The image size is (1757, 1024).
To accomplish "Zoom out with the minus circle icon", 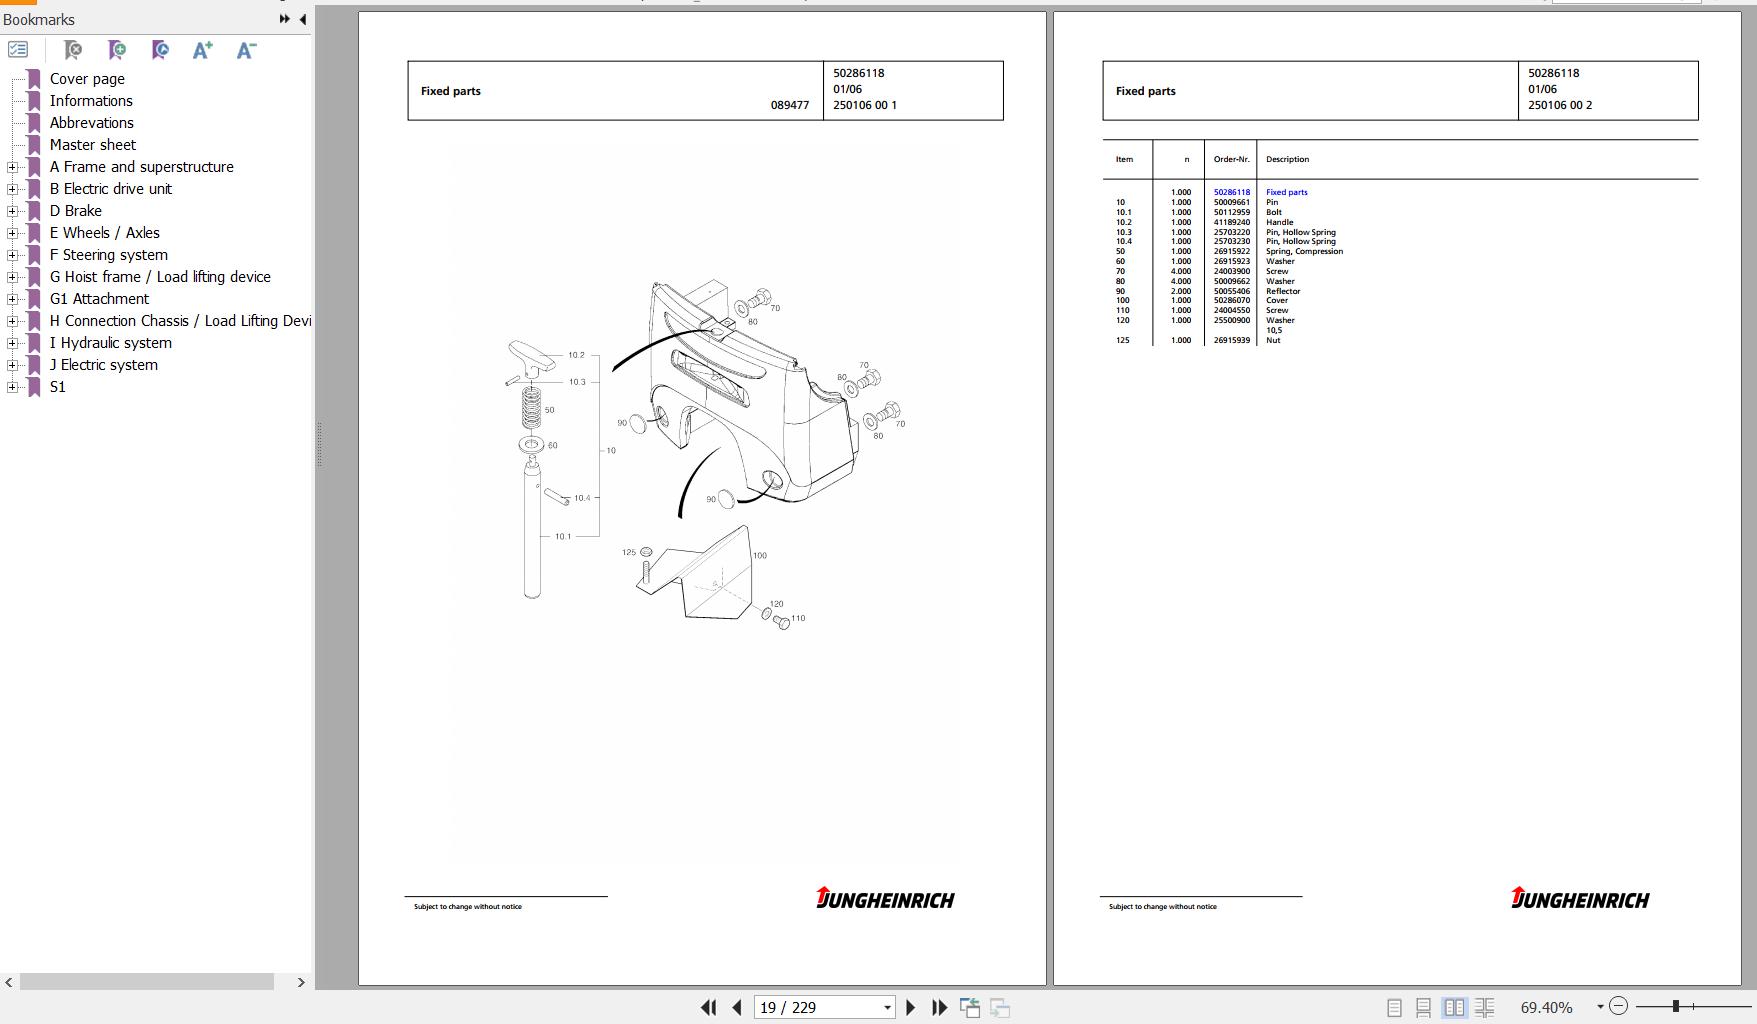I will 1619,1006.
